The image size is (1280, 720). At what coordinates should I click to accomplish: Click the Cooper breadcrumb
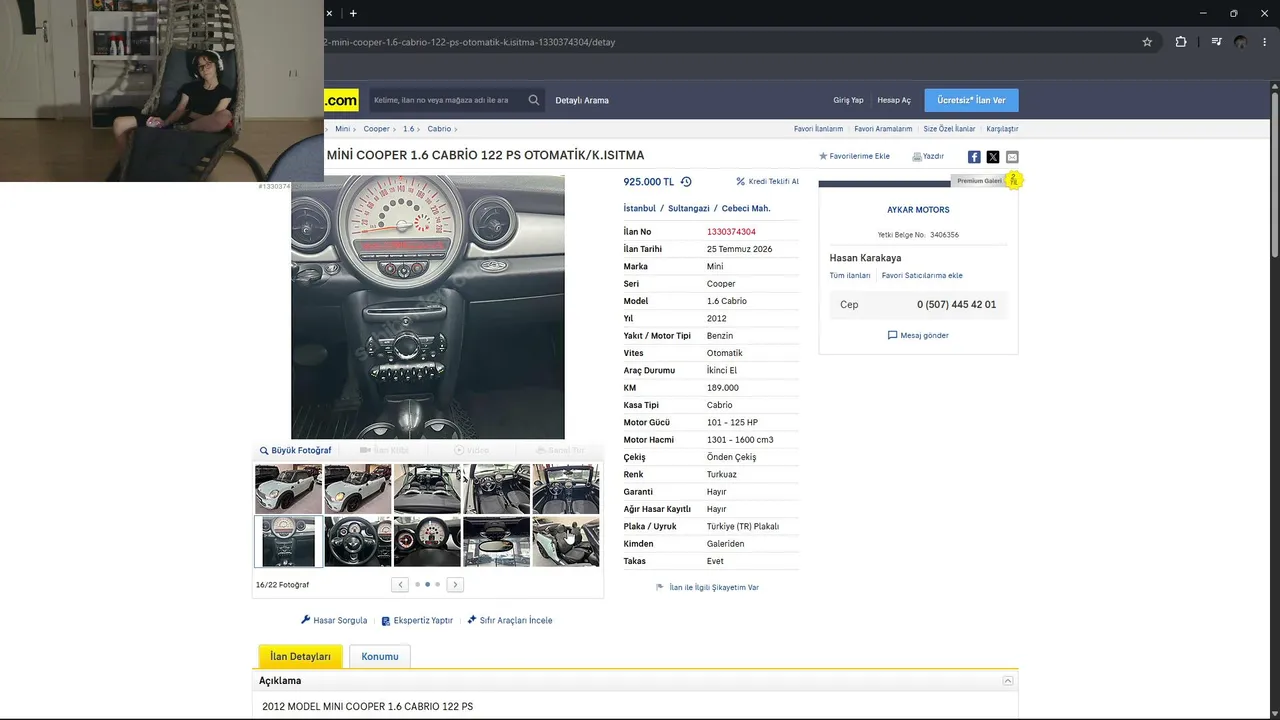coord(377,129)
